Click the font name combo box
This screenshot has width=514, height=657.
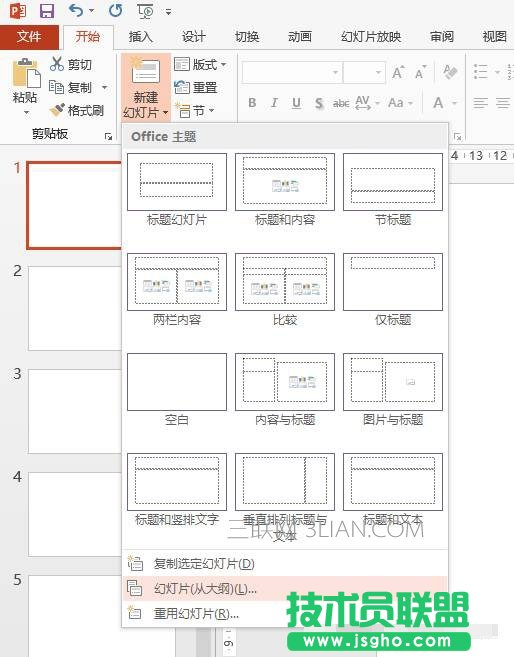click(x=292, y=73)
